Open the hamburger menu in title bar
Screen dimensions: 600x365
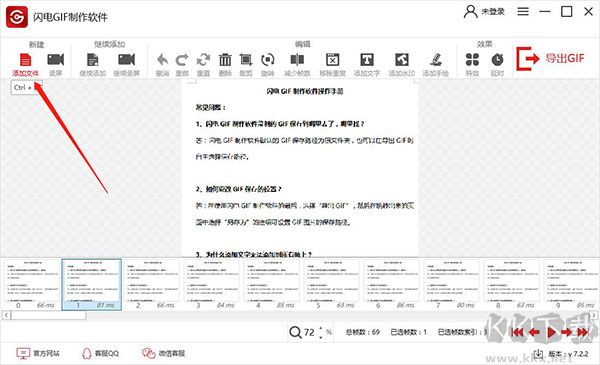point(523,11)
